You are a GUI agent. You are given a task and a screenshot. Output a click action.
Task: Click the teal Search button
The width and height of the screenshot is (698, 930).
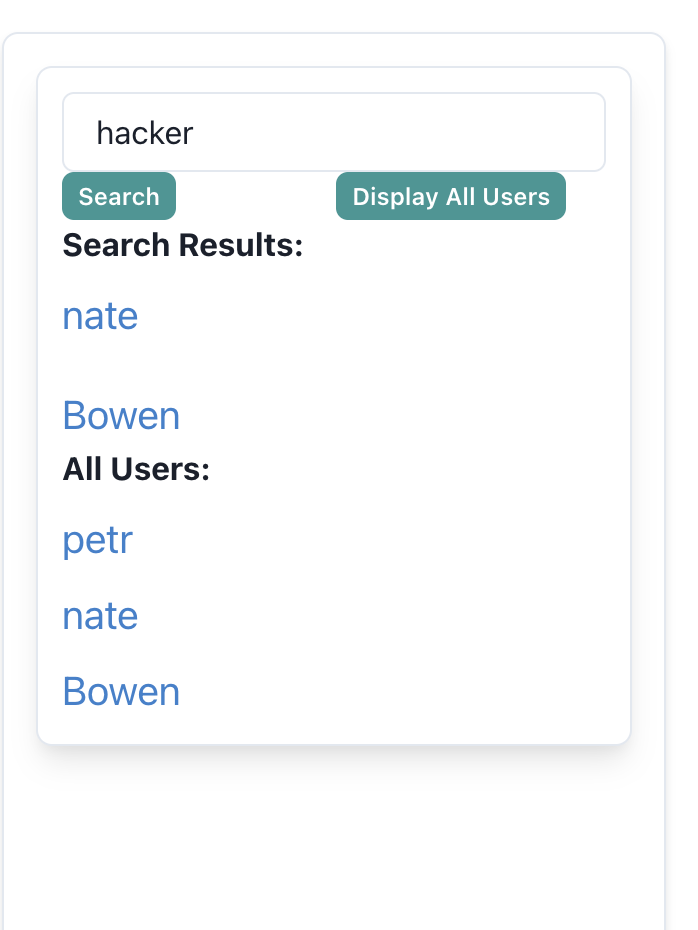click(119, 196)
